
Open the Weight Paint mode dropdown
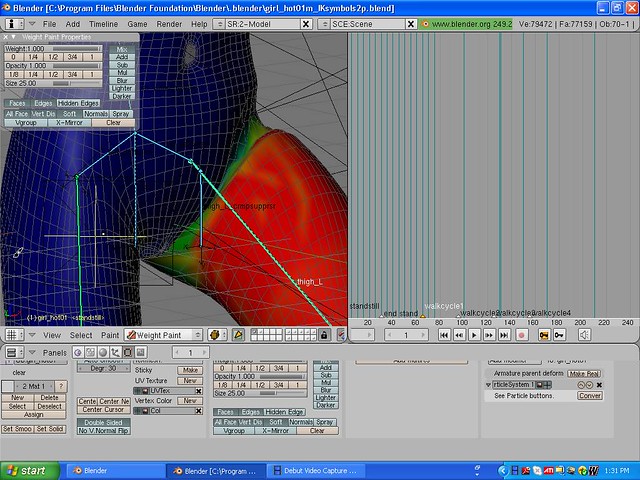[164, 336]
